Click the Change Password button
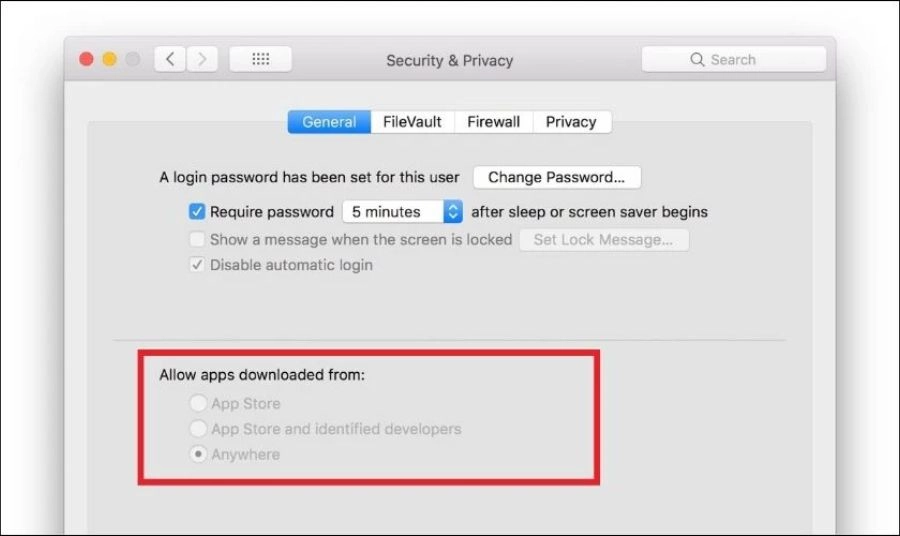Image resolution: width=900 pixels, height=536 pixels. pos(557,177)
